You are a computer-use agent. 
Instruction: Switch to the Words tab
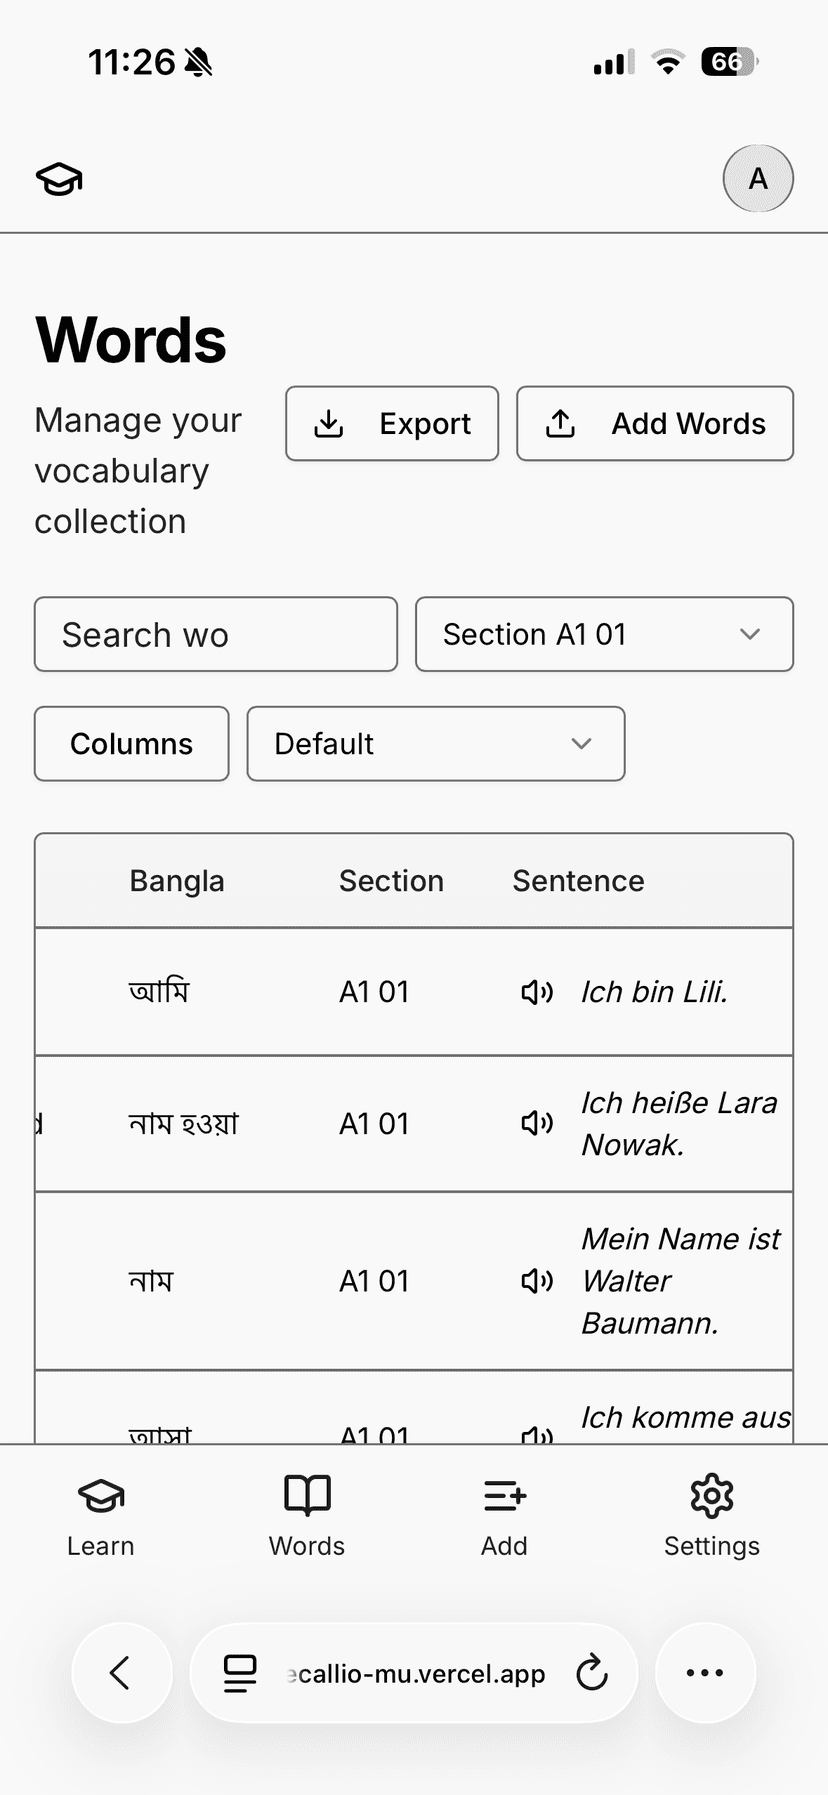[307, 1516]
